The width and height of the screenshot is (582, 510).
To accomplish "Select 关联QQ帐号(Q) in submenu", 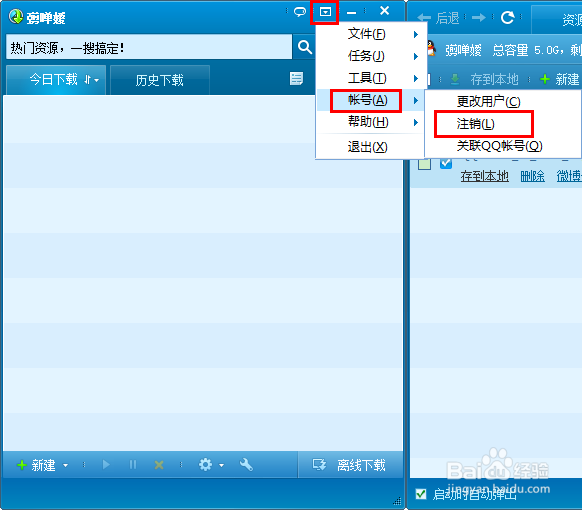I will (500, 146).
